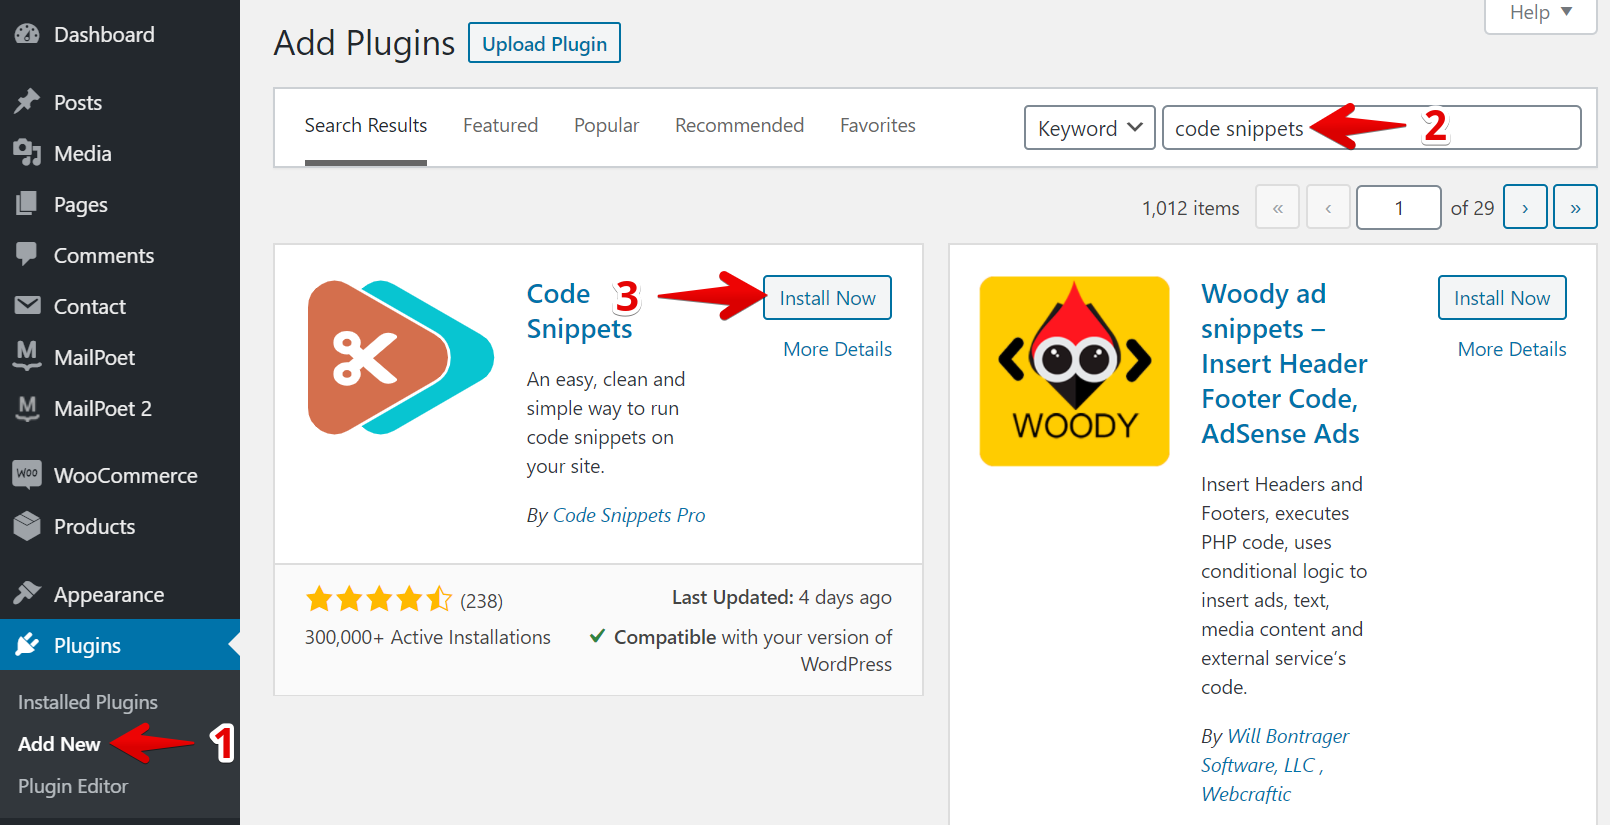Click the Webcraftic author link
This screenshot has width=1610, height=825.
pyautogui.click(x=1246, y=794)
